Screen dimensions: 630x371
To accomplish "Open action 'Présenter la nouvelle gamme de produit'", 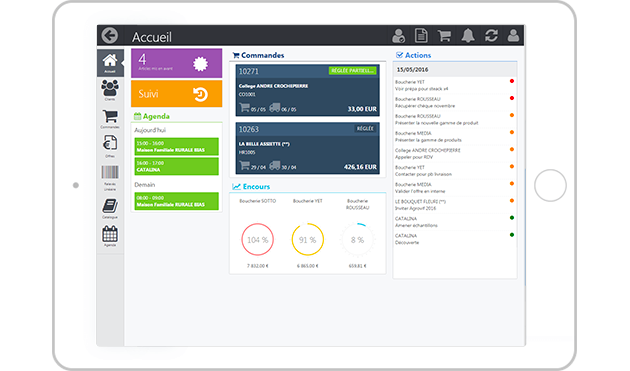I will pyautogui.click(x=455, y=119).
